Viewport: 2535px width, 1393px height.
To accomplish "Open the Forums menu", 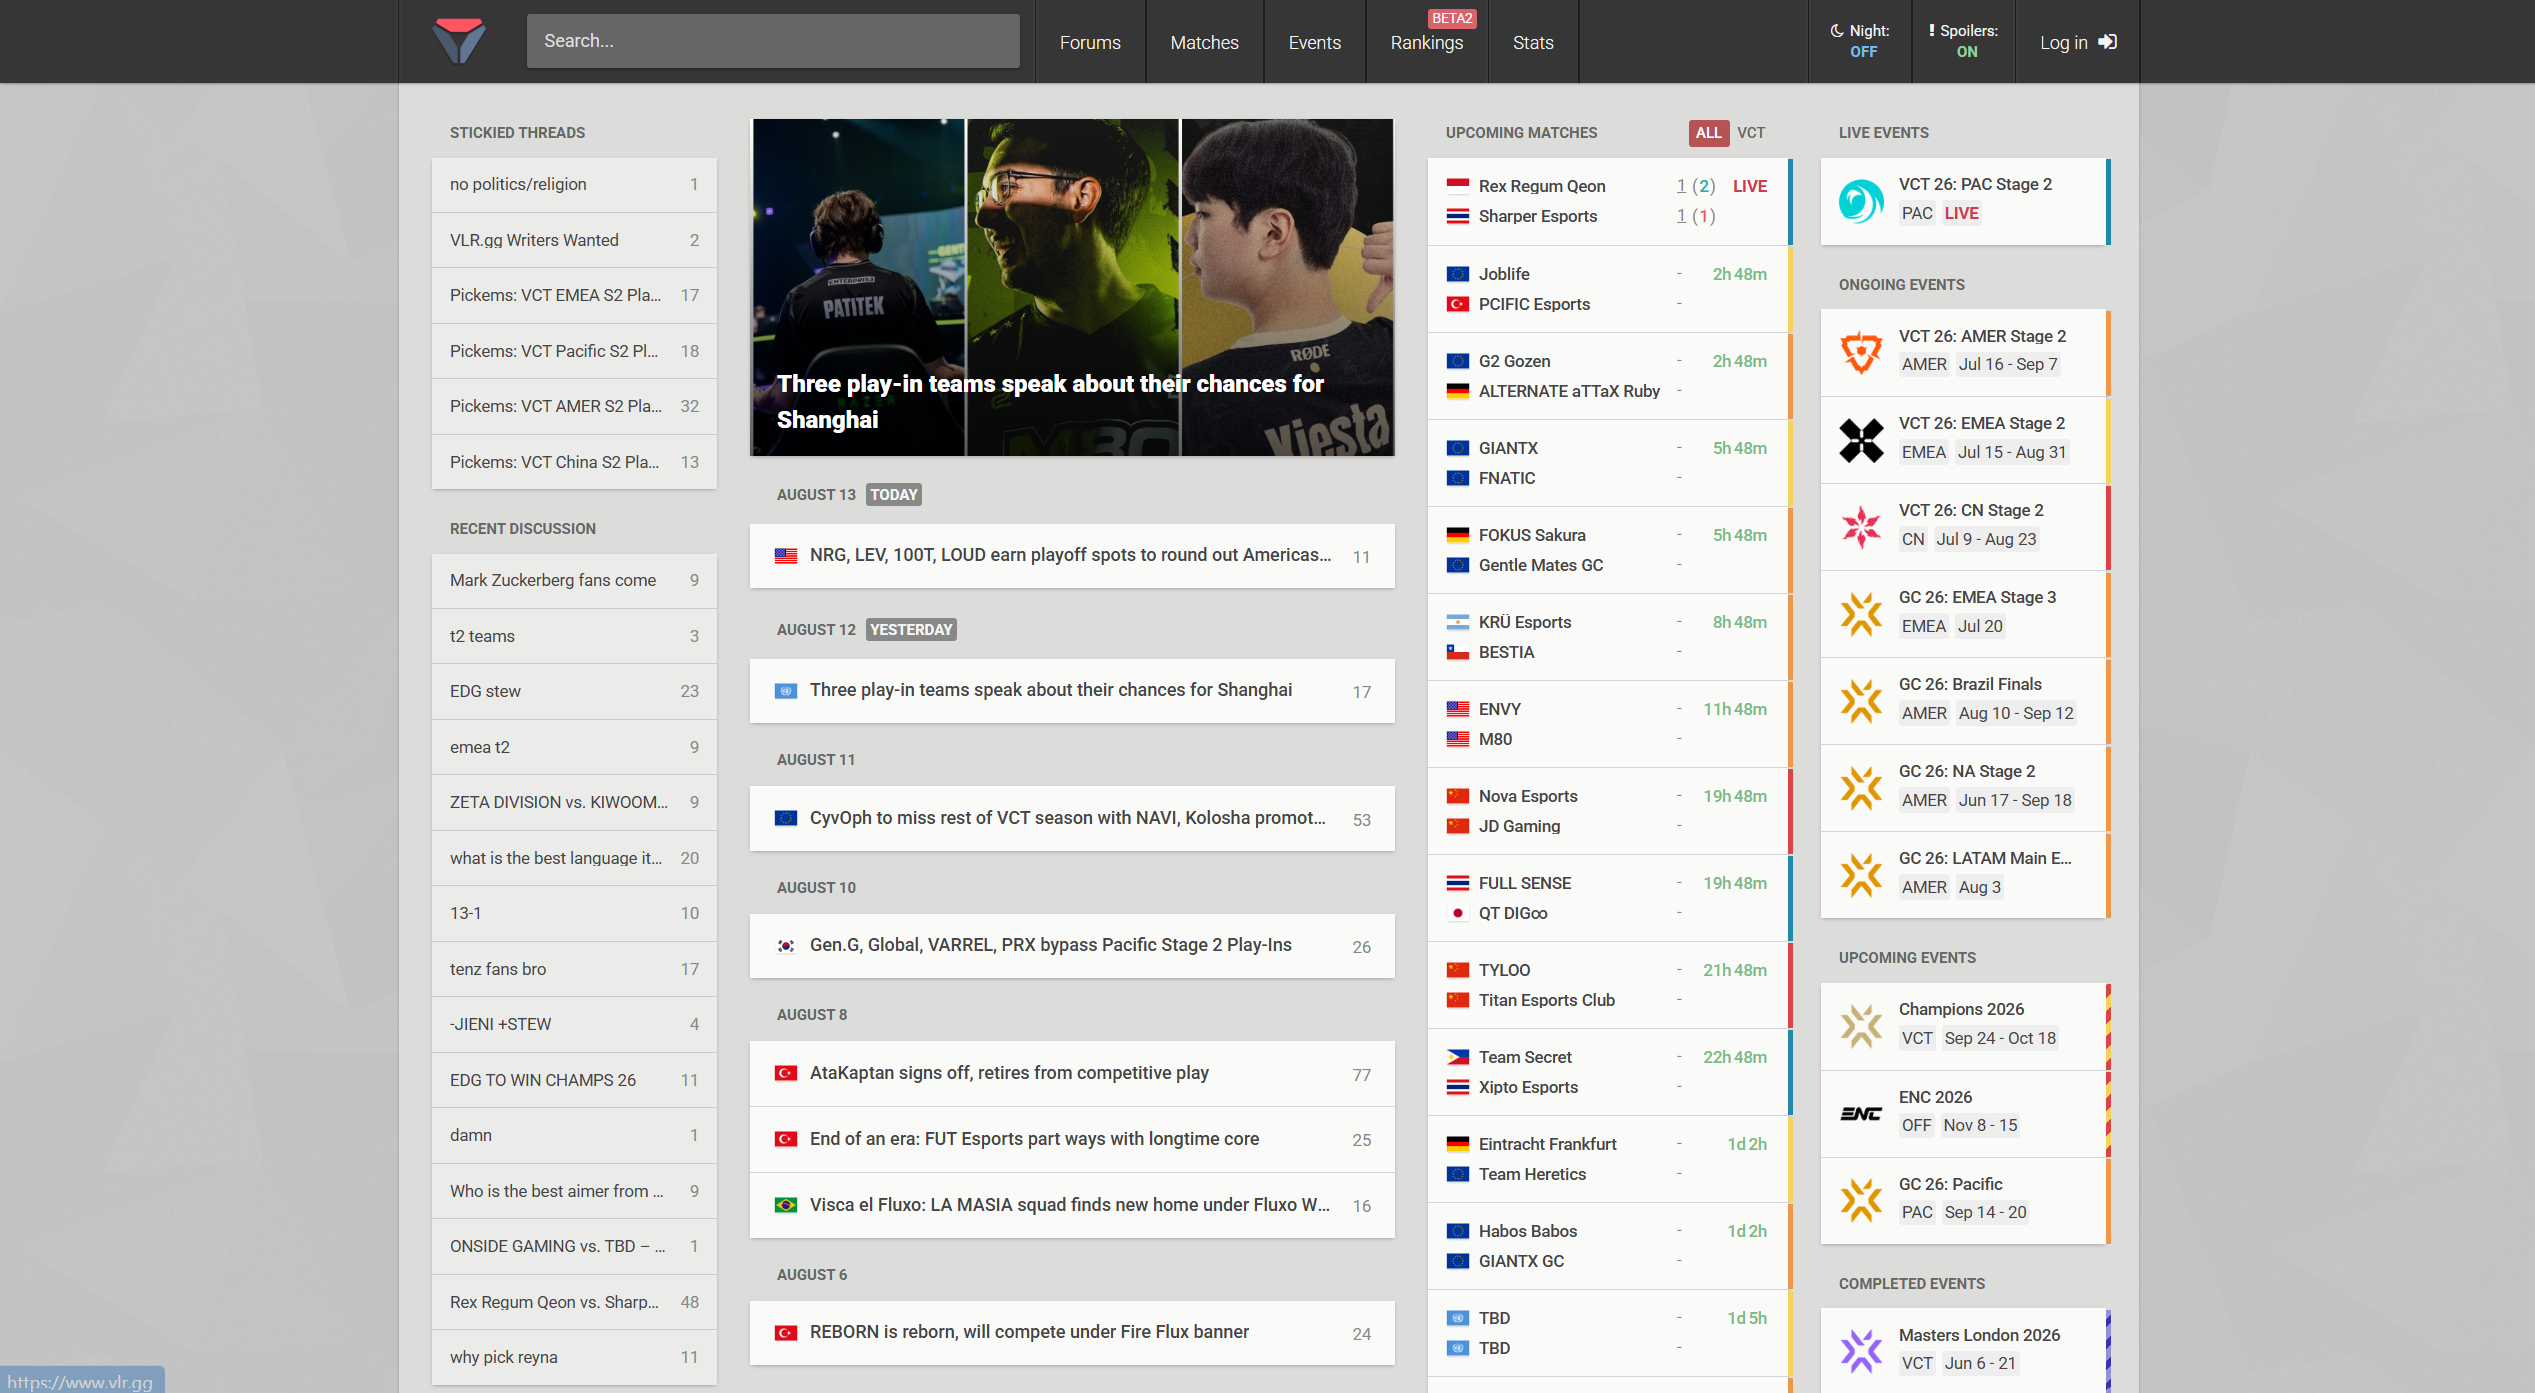I will point(1090,42).
